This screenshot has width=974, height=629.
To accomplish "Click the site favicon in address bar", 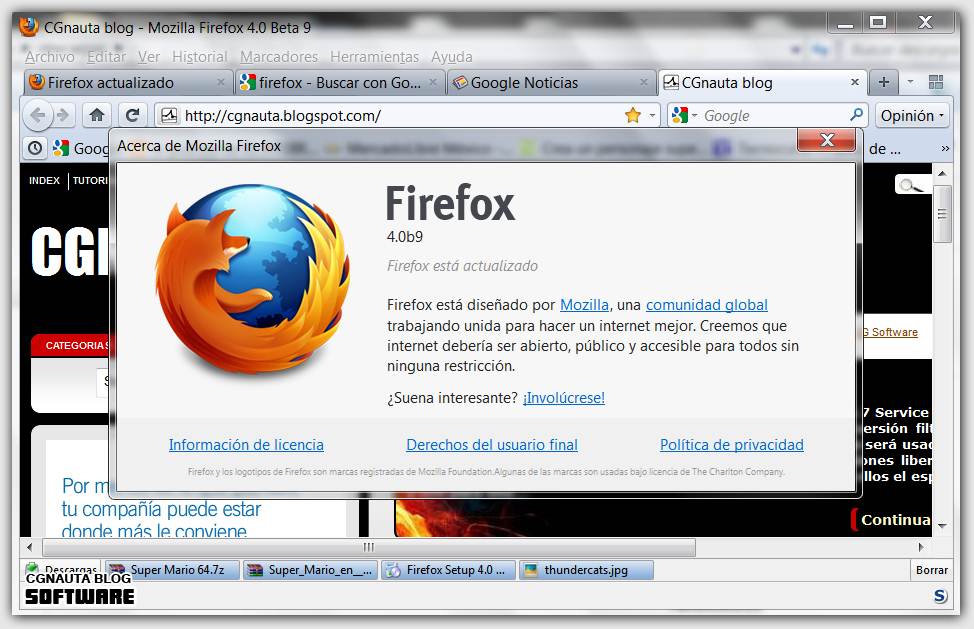I will click(169, 115).
